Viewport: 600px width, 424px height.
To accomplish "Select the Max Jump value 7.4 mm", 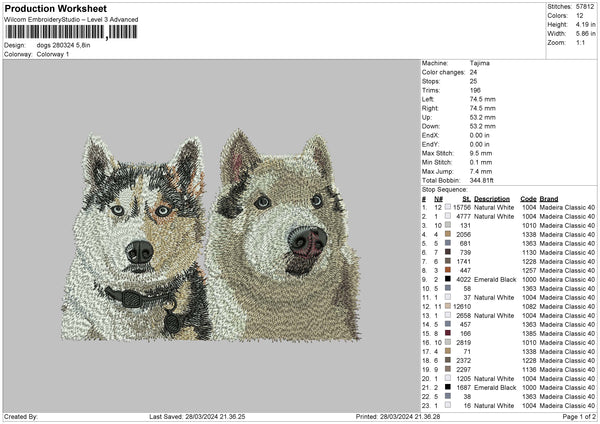I will (x=481, y=171).
